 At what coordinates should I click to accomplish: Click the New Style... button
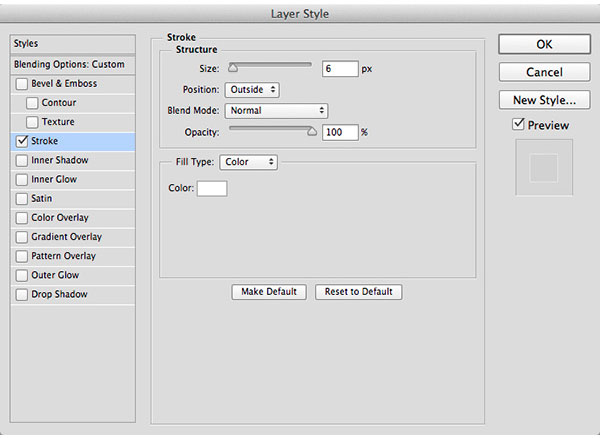pyautogui.click(x=545, y=100)
